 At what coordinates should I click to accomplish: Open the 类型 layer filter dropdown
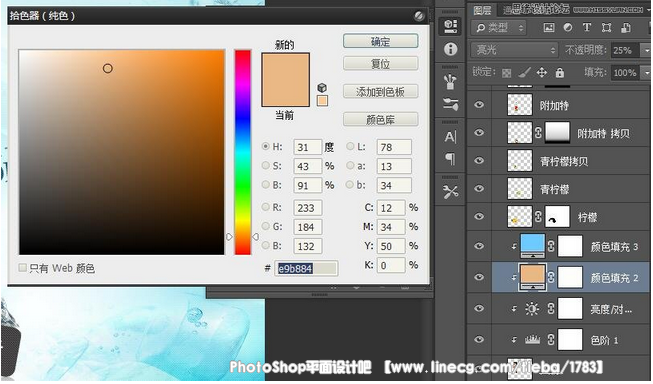click(499, 28)
